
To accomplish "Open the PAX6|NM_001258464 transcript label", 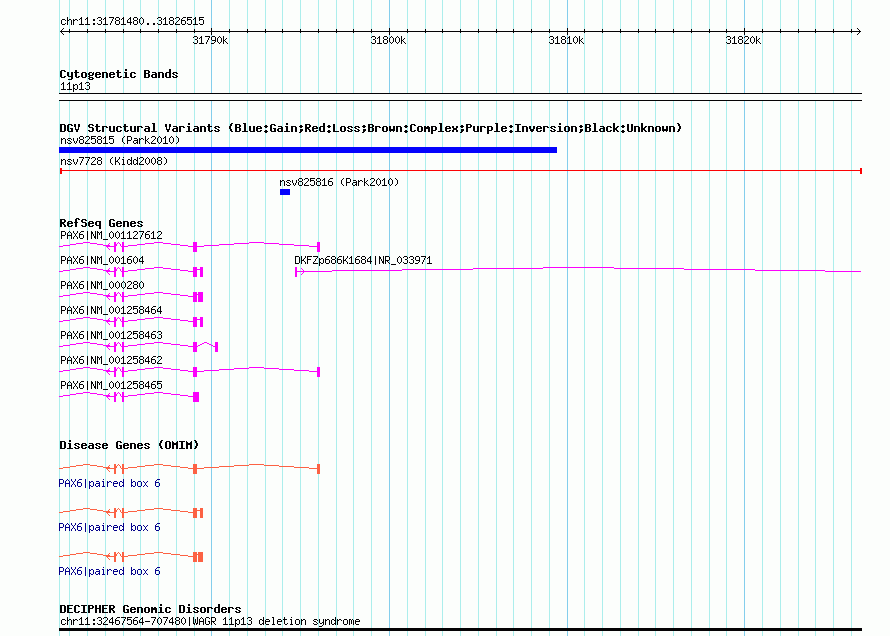I will (111, 310).
